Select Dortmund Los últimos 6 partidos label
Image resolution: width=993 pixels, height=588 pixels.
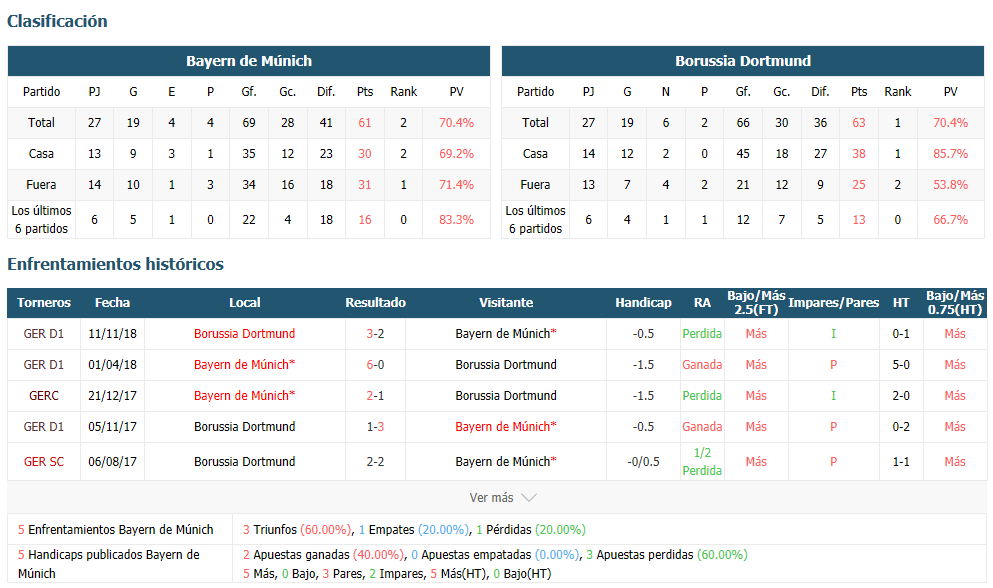point(535,220)
